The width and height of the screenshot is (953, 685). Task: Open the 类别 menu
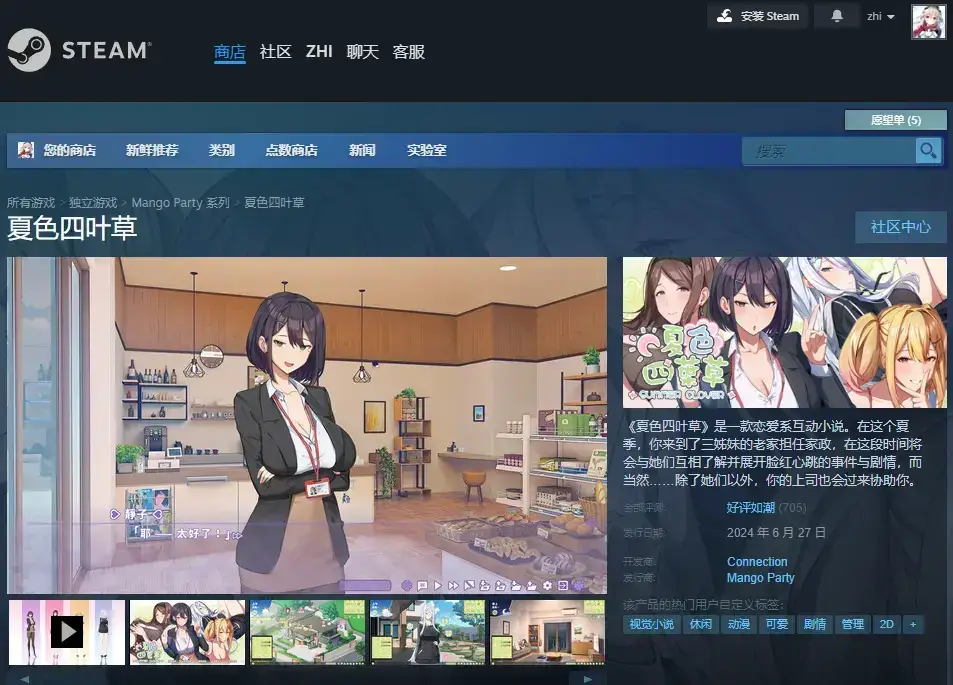pyautogui.click(x=222, y=150)
